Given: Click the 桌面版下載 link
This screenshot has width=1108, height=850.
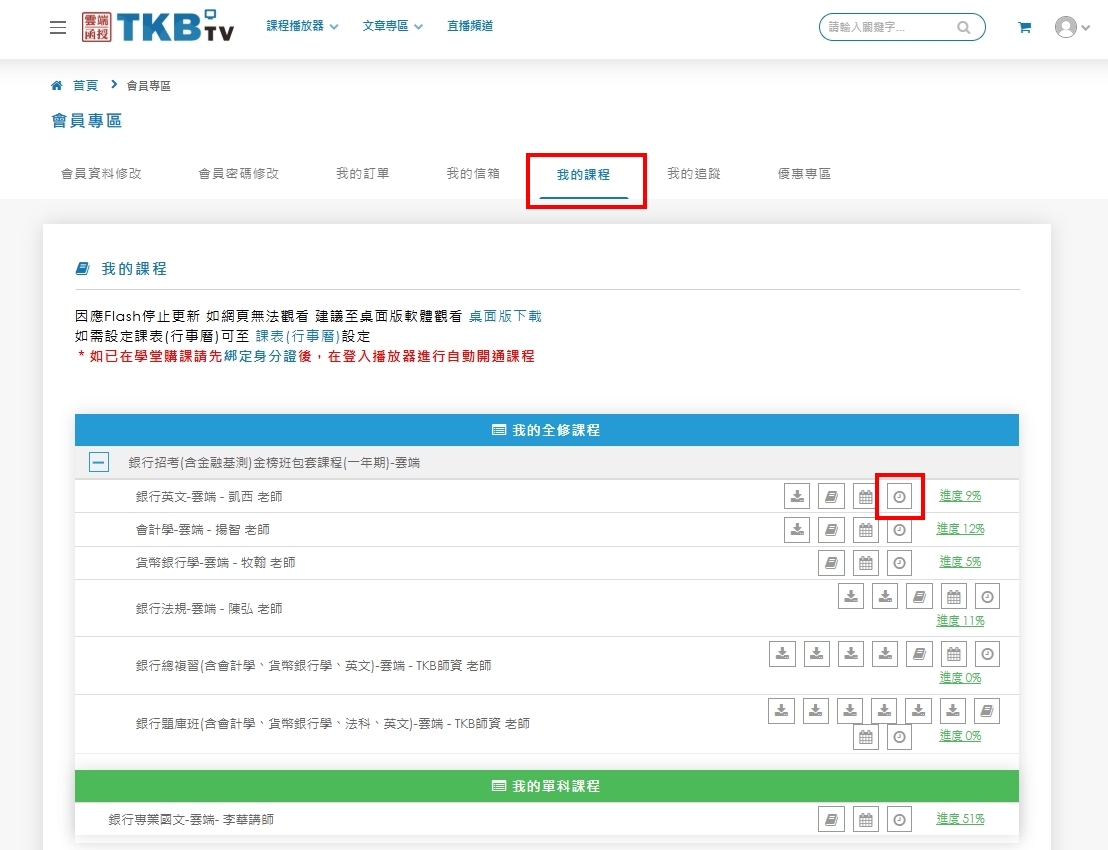Looking at the screenshot, I should pos(505,316).
